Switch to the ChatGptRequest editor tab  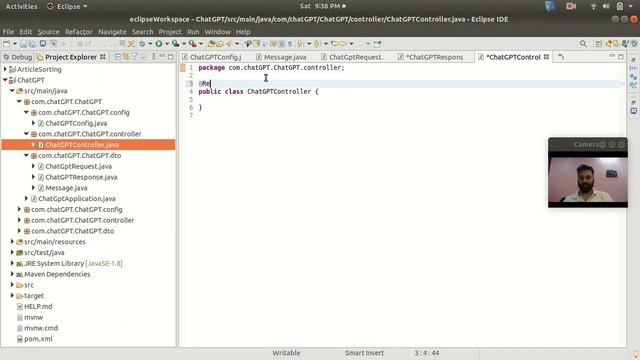(x=352, y=57)
